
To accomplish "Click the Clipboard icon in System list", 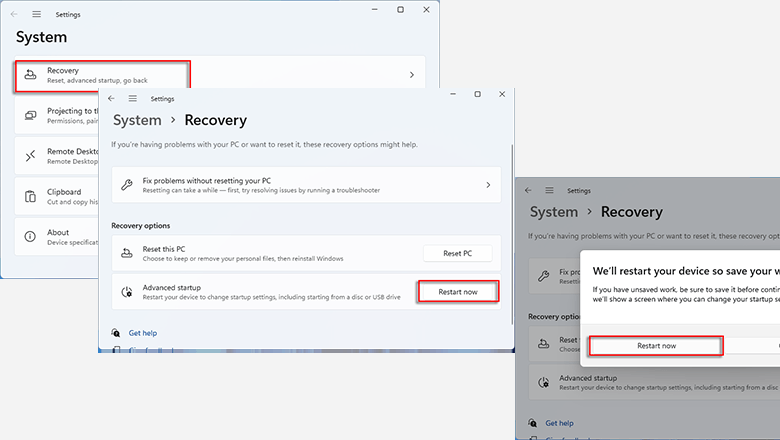I will coord(30,195).
